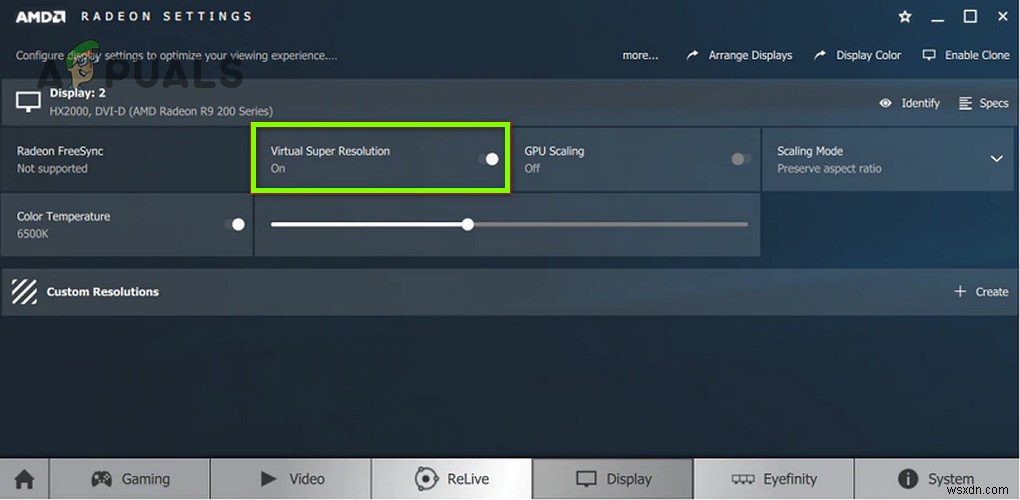Click the Specs list icon
Image resolution: width=1020 pixels, height=500 pixels.
pos(965,103)
